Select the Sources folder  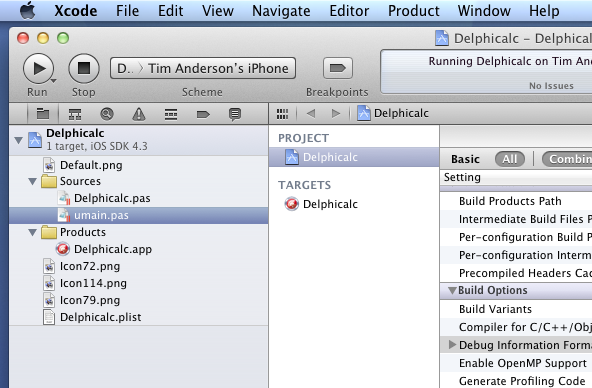[x=139, y=182]
